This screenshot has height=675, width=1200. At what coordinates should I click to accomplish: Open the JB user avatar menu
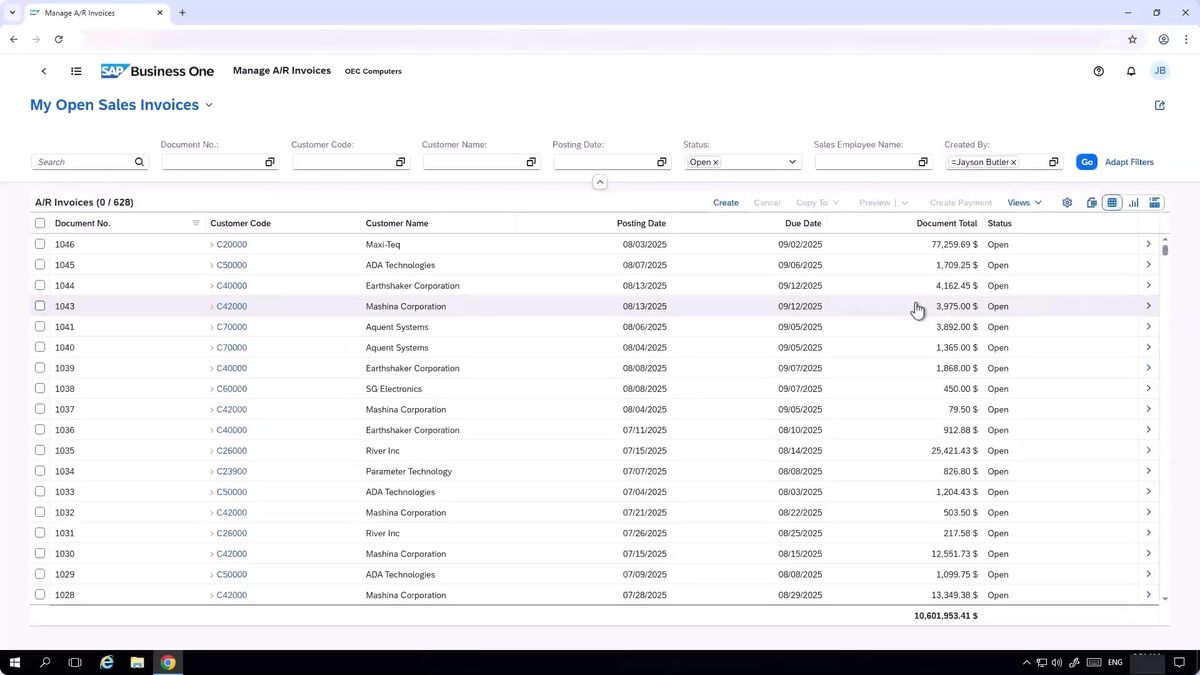tap(1160, 71)
